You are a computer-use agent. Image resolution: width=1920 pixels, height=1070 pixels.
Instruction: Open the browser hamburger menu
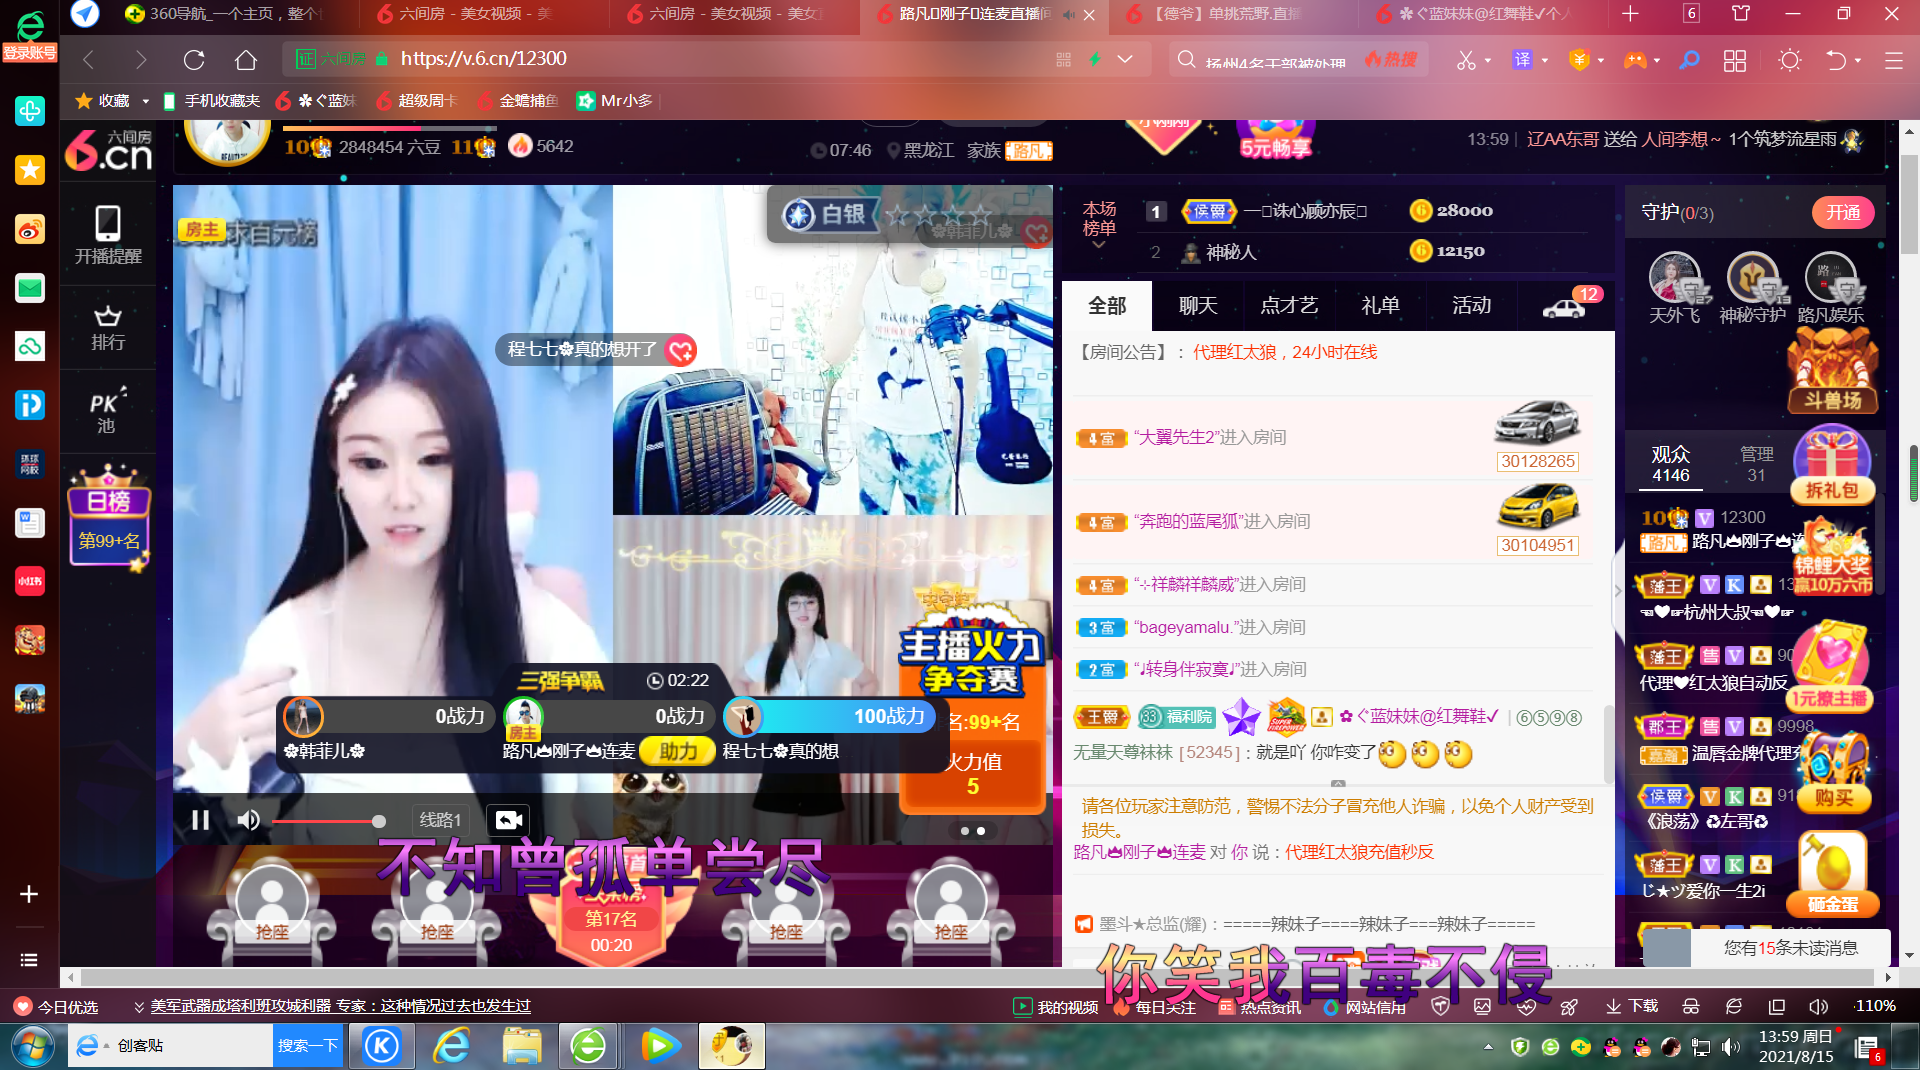(x=1893, y=61)
